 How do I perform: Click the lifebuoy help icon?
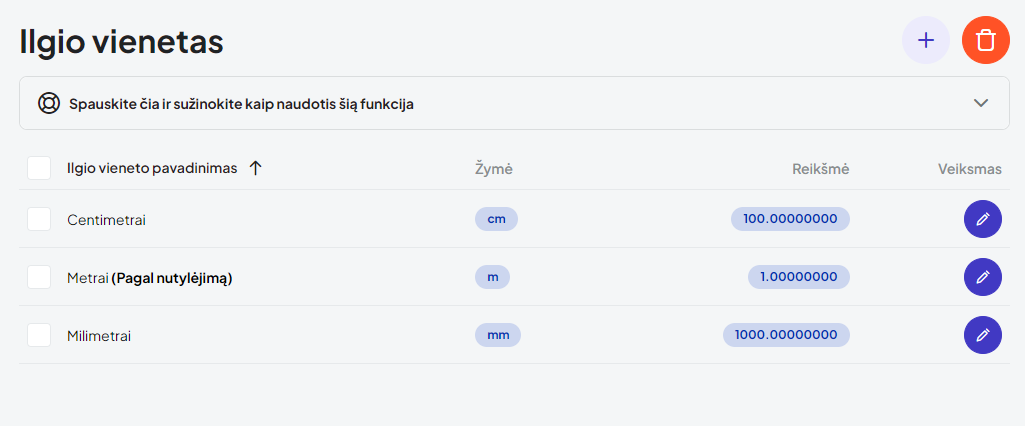[49, 103]
